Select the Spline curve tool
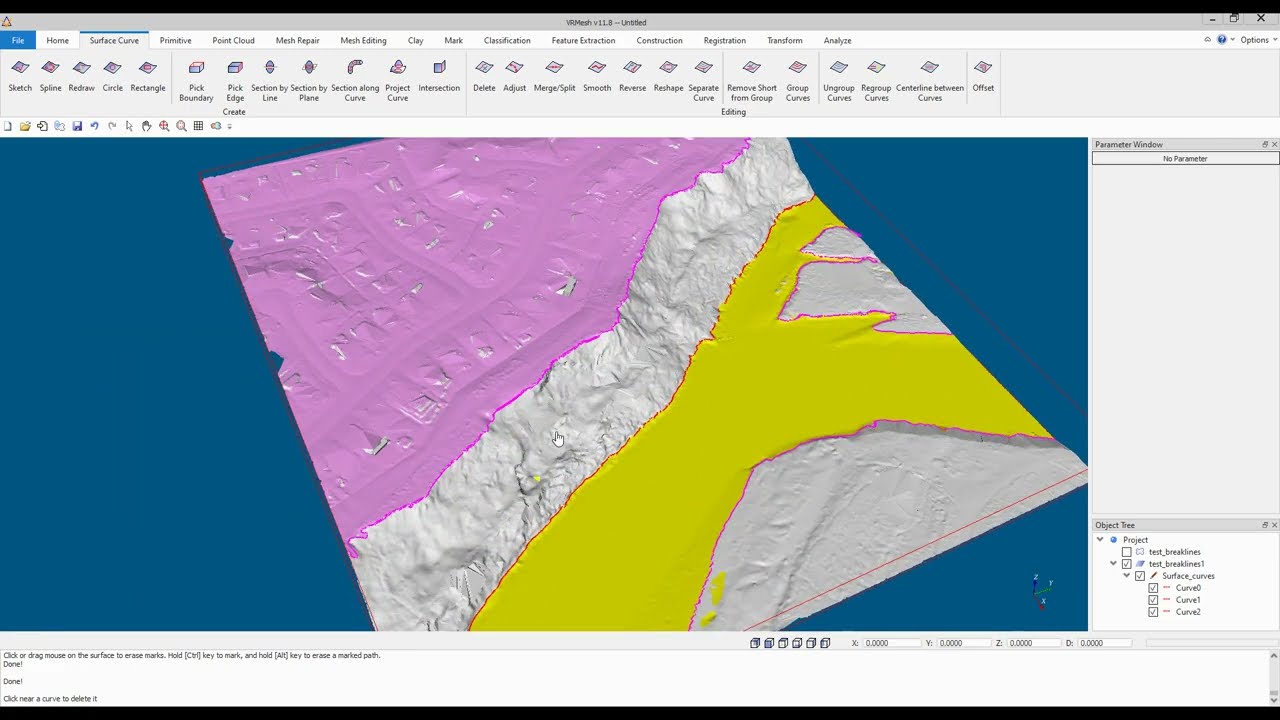The image size is (1280, 720). (51, 76)
